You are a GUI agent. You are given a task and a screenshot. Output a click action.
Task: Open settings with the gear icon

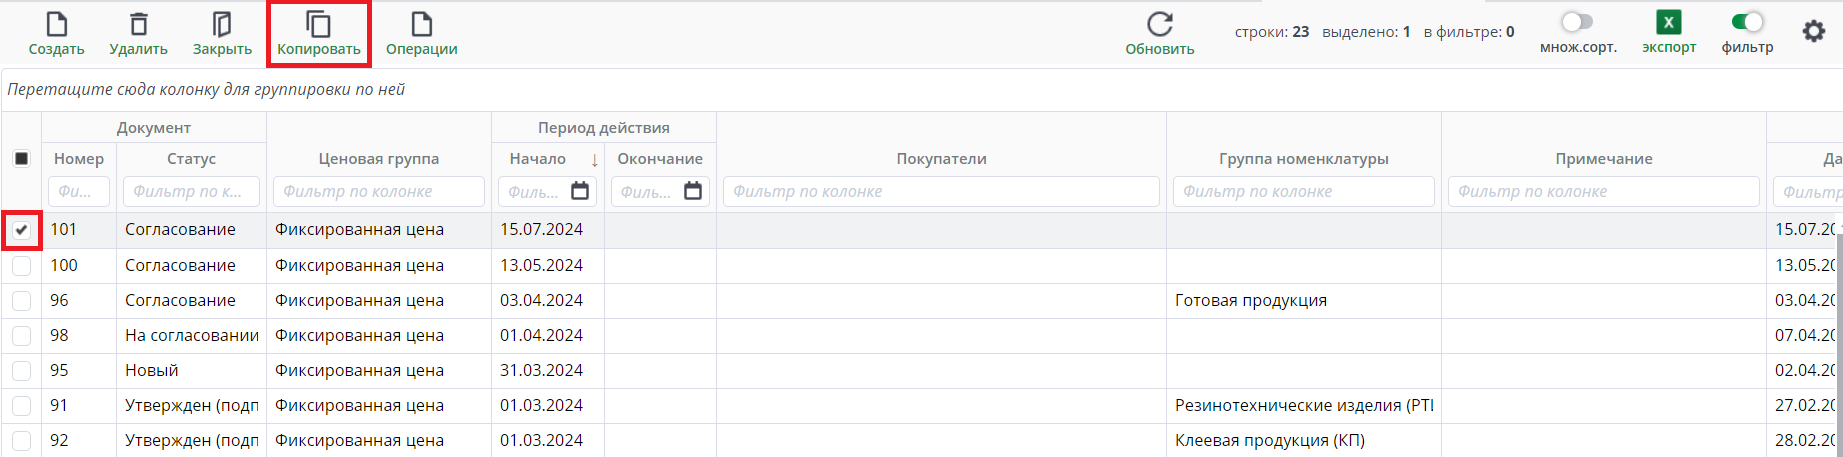pos(1814,32)
